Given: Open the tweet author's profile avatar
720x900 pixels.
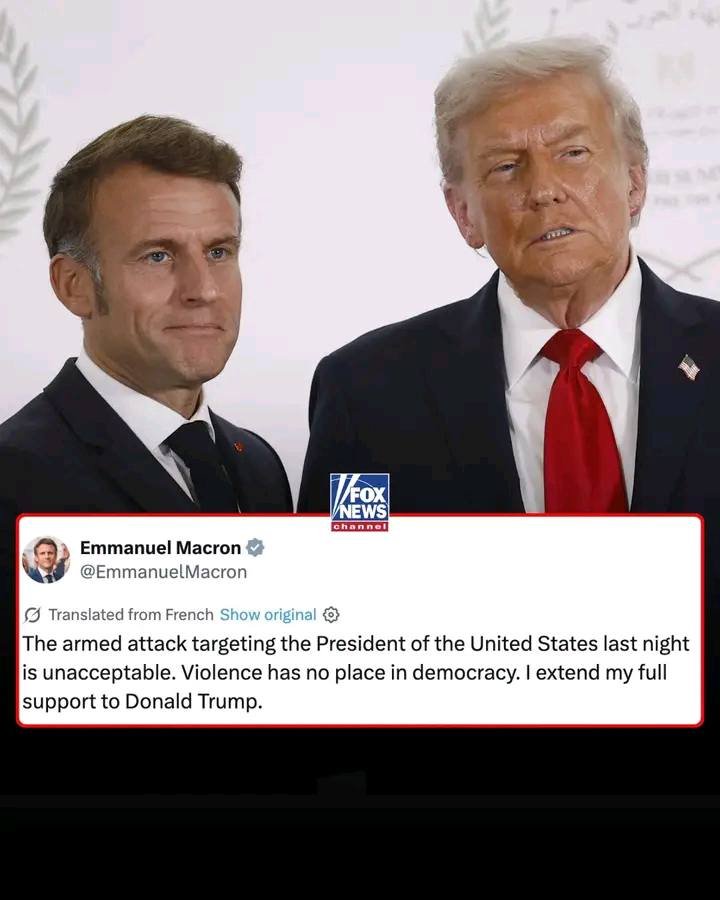Looking at the screenshot, I should click(x=46, y=560).
